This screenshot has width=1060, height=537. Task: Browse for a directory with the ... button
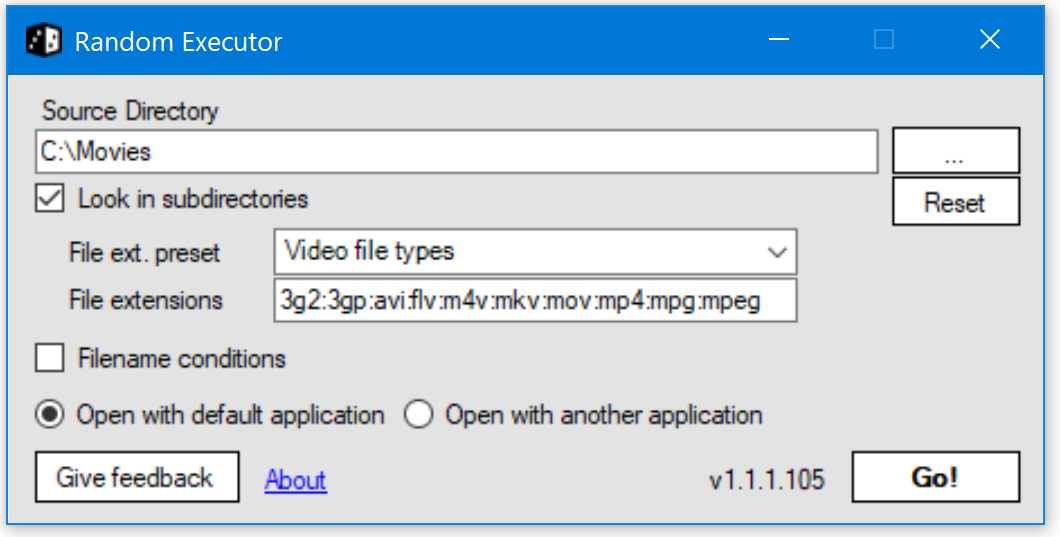coord(956,151)
